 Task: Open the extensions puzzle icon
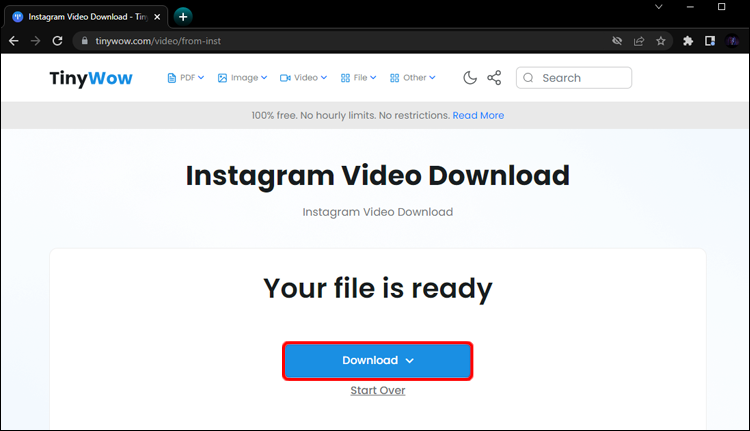point(688,41)
